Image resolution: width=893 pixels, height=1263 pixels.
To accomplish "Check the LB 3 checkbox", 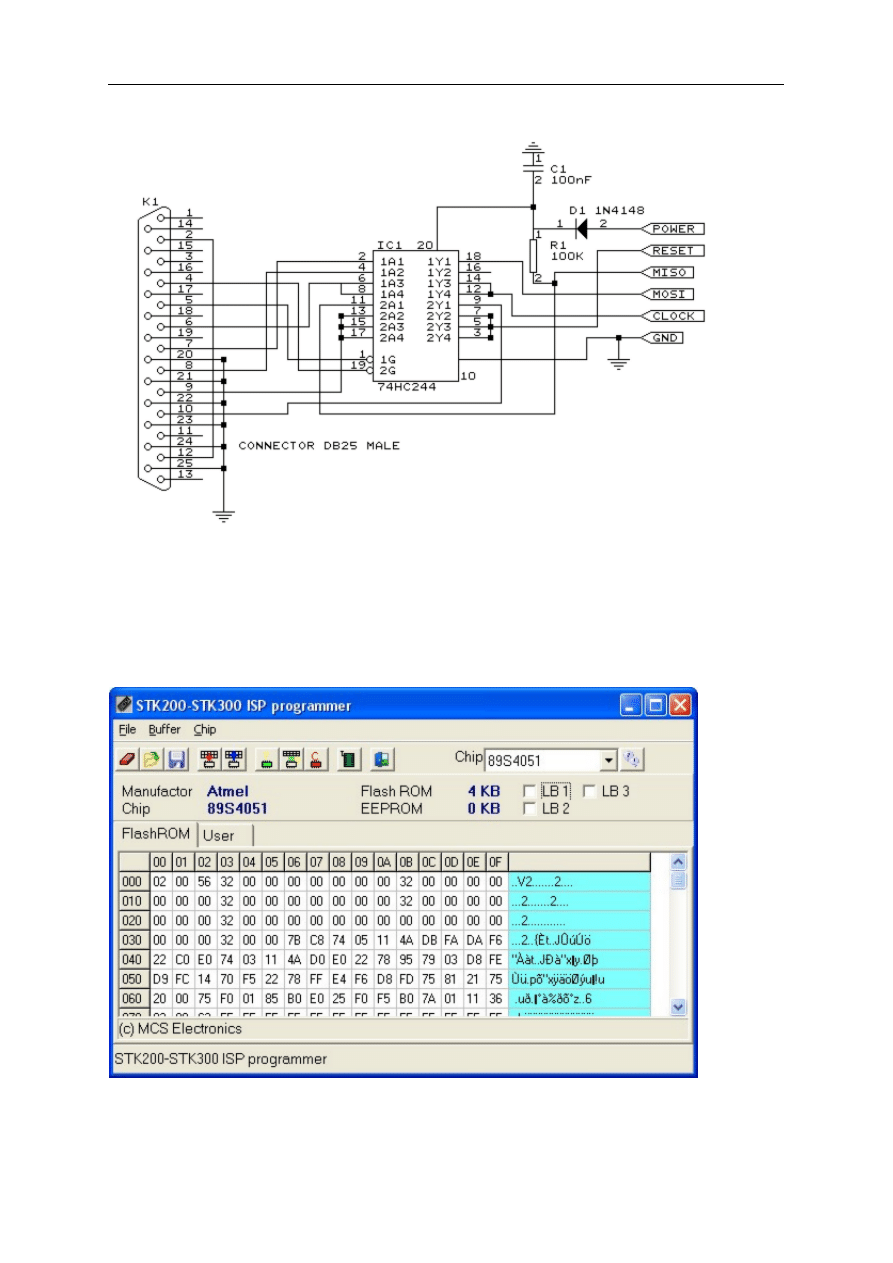I will (589, 792).
